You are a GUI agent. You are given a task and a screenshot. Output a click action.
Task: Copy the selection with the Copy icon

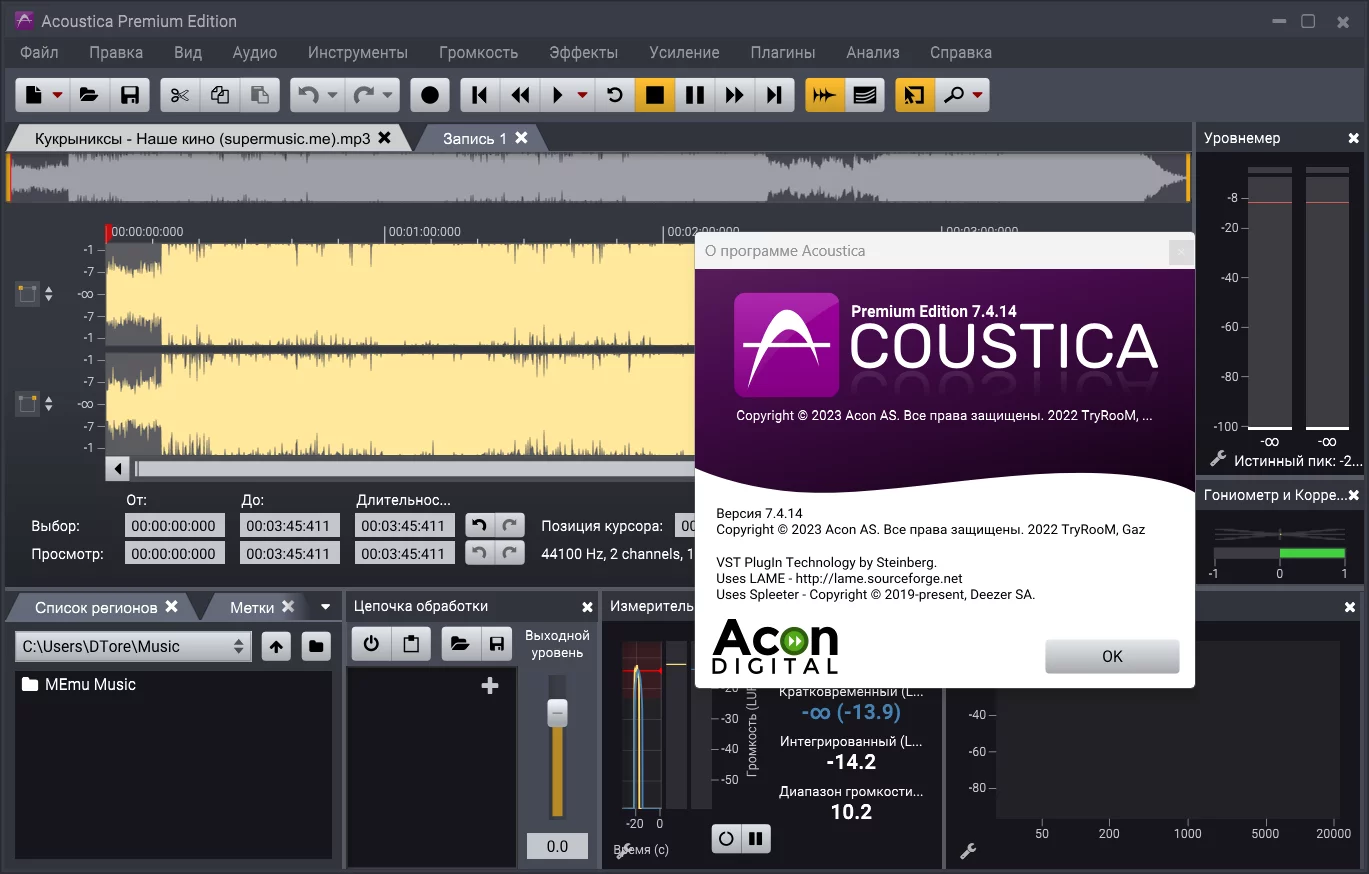[220, 95]
